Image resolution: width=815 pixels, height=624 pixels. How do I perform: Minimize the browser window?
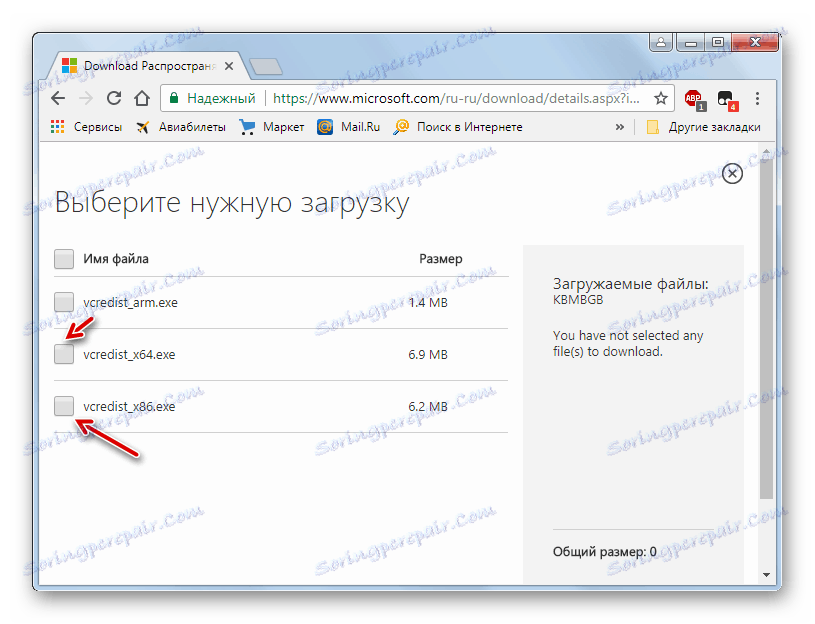point(691,42)
